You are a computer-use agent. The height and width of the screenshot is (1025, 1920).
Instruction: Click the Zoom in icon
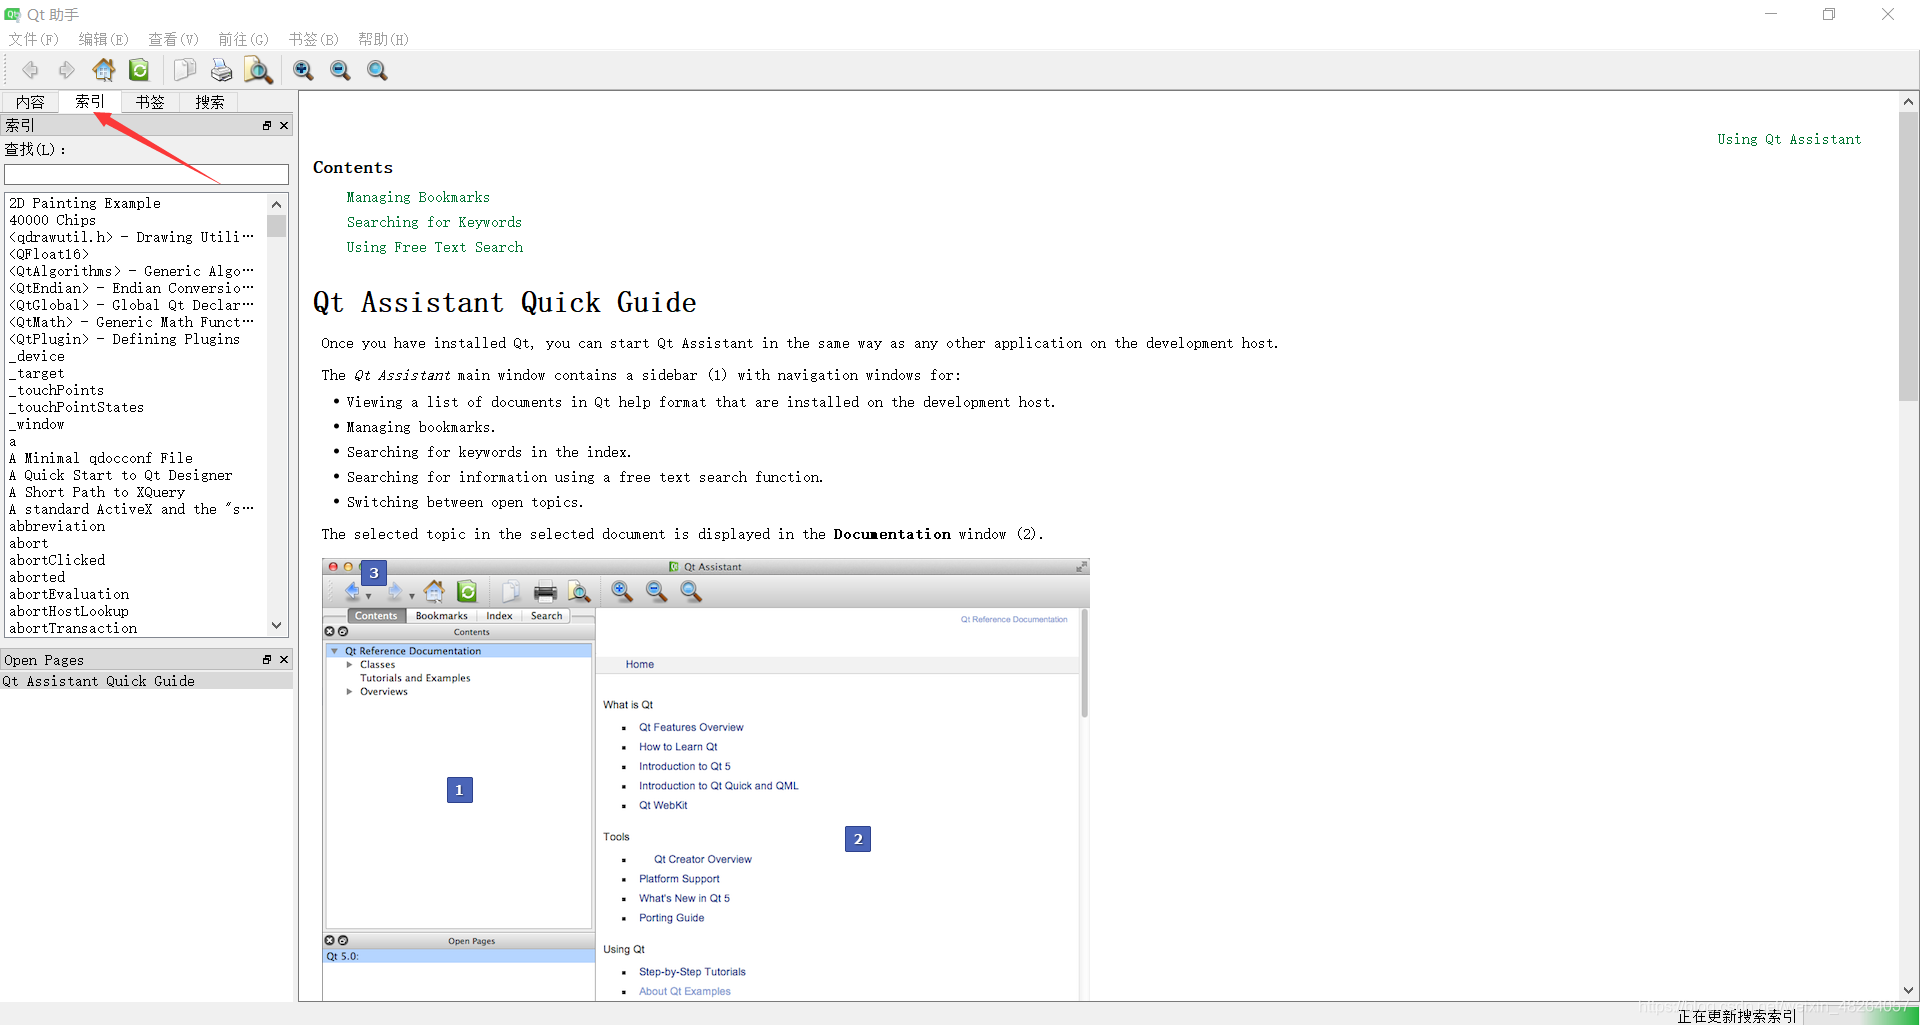point(303,70)
